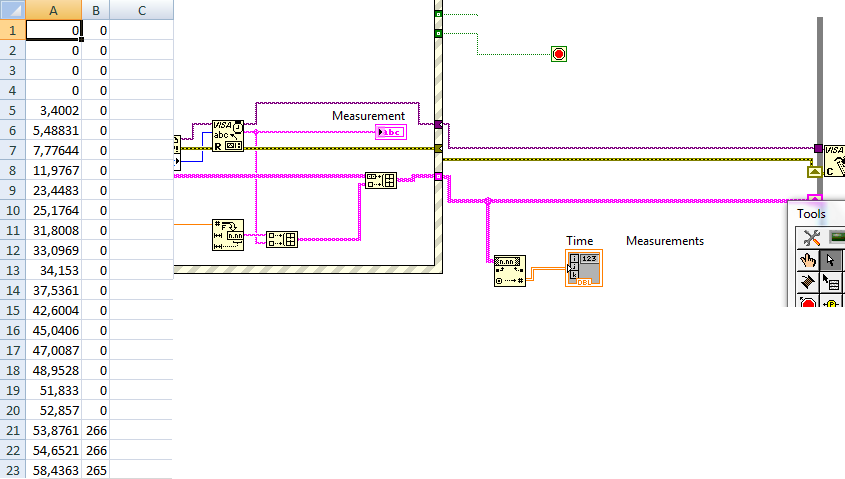The image size is (845, 479).
Task: Select the Object Shortcut Menu tool
Action: (x=830, y=282)
